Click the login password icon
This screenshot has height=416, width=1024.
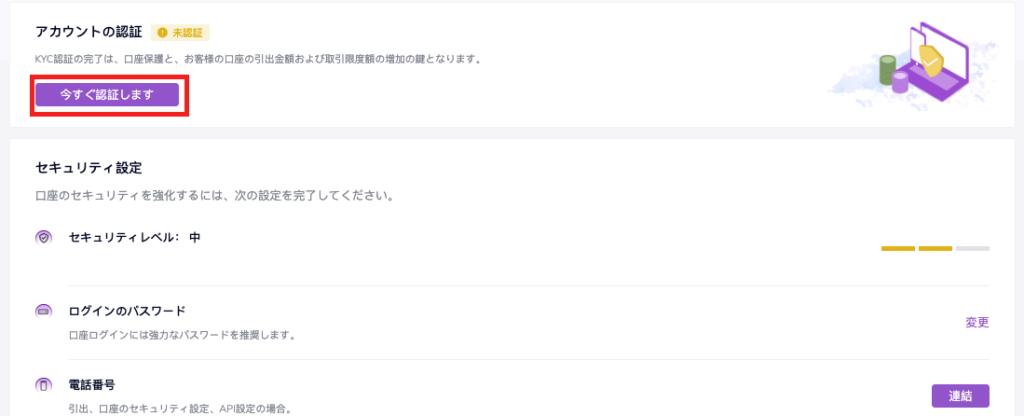click(x=44, y=312)
